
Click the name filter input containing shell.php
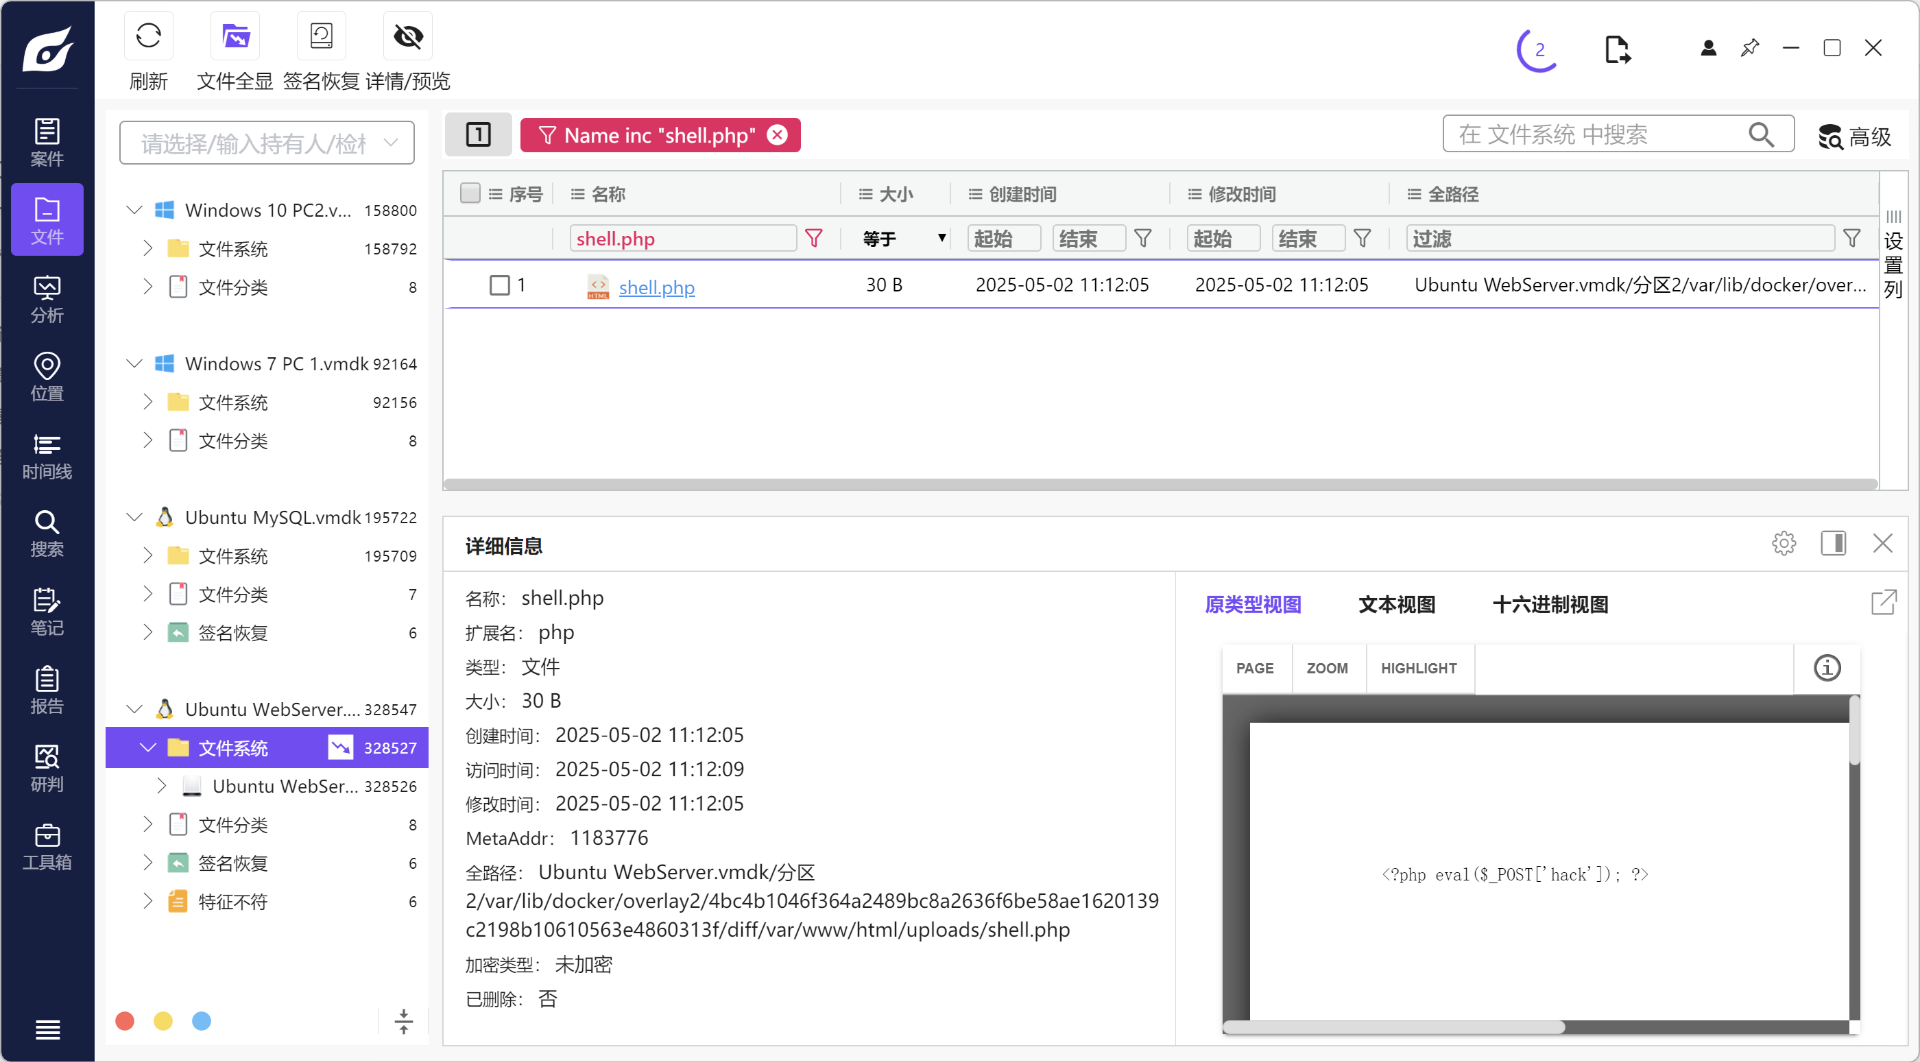coord(684,238)
